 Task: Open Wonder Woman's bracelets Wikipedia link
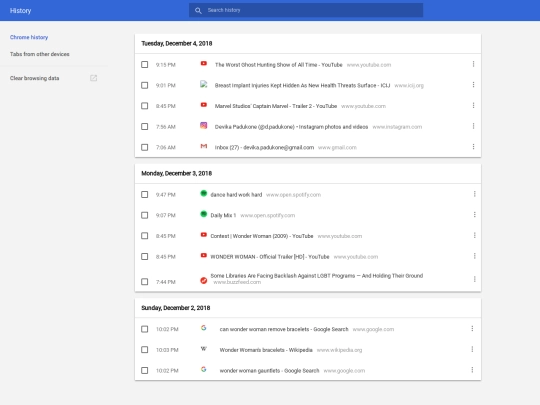pyautogui.click(x=266, y=350)
